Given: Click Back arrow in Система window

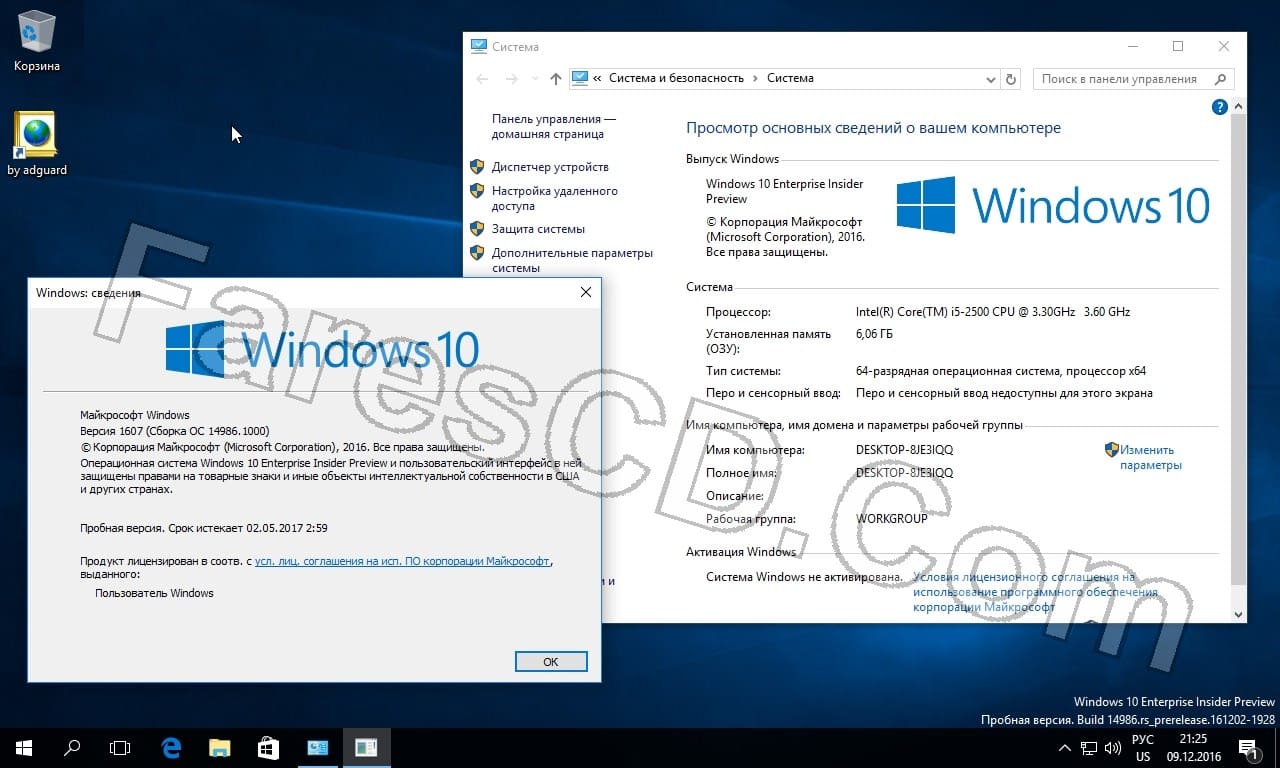Looking at the screenshot, I should (483, 79).
